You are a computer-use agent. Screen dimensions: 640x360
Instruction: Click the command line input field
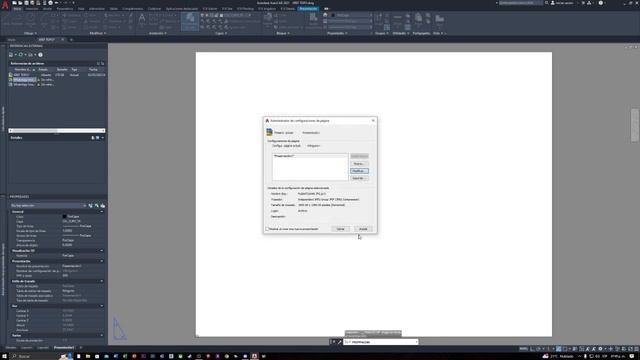point(380,342)
